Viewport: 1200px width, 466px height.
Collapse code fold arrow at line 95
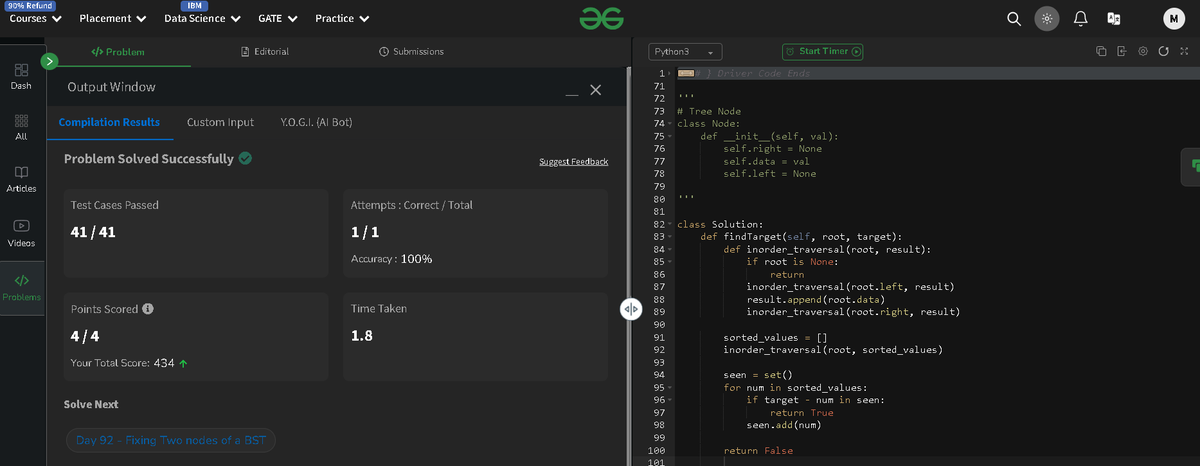coord(670,387)
